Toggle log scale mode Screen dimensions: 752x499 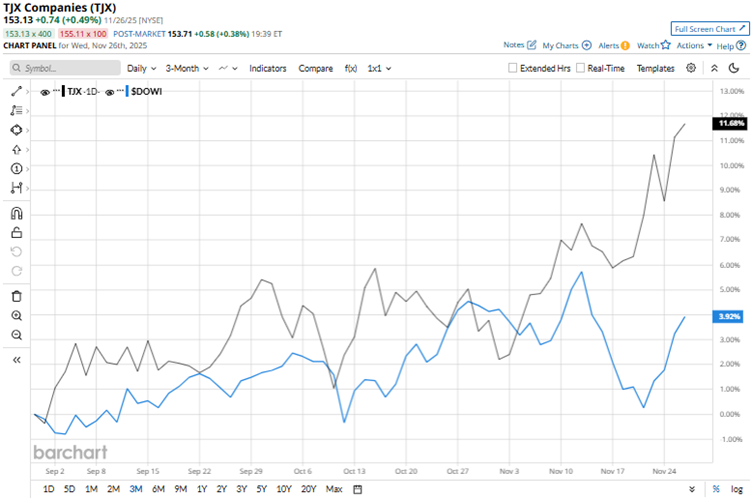[737, 489]
